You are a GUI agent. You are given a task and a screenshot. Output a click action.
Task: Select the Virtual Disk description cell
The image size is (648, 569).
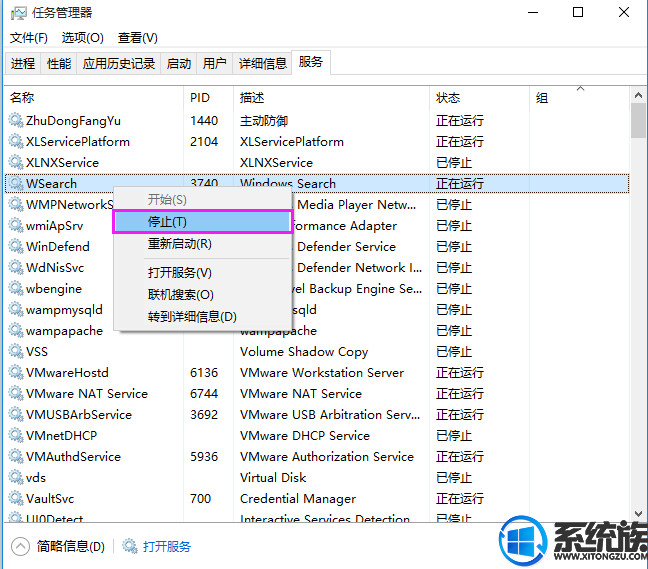273,478
